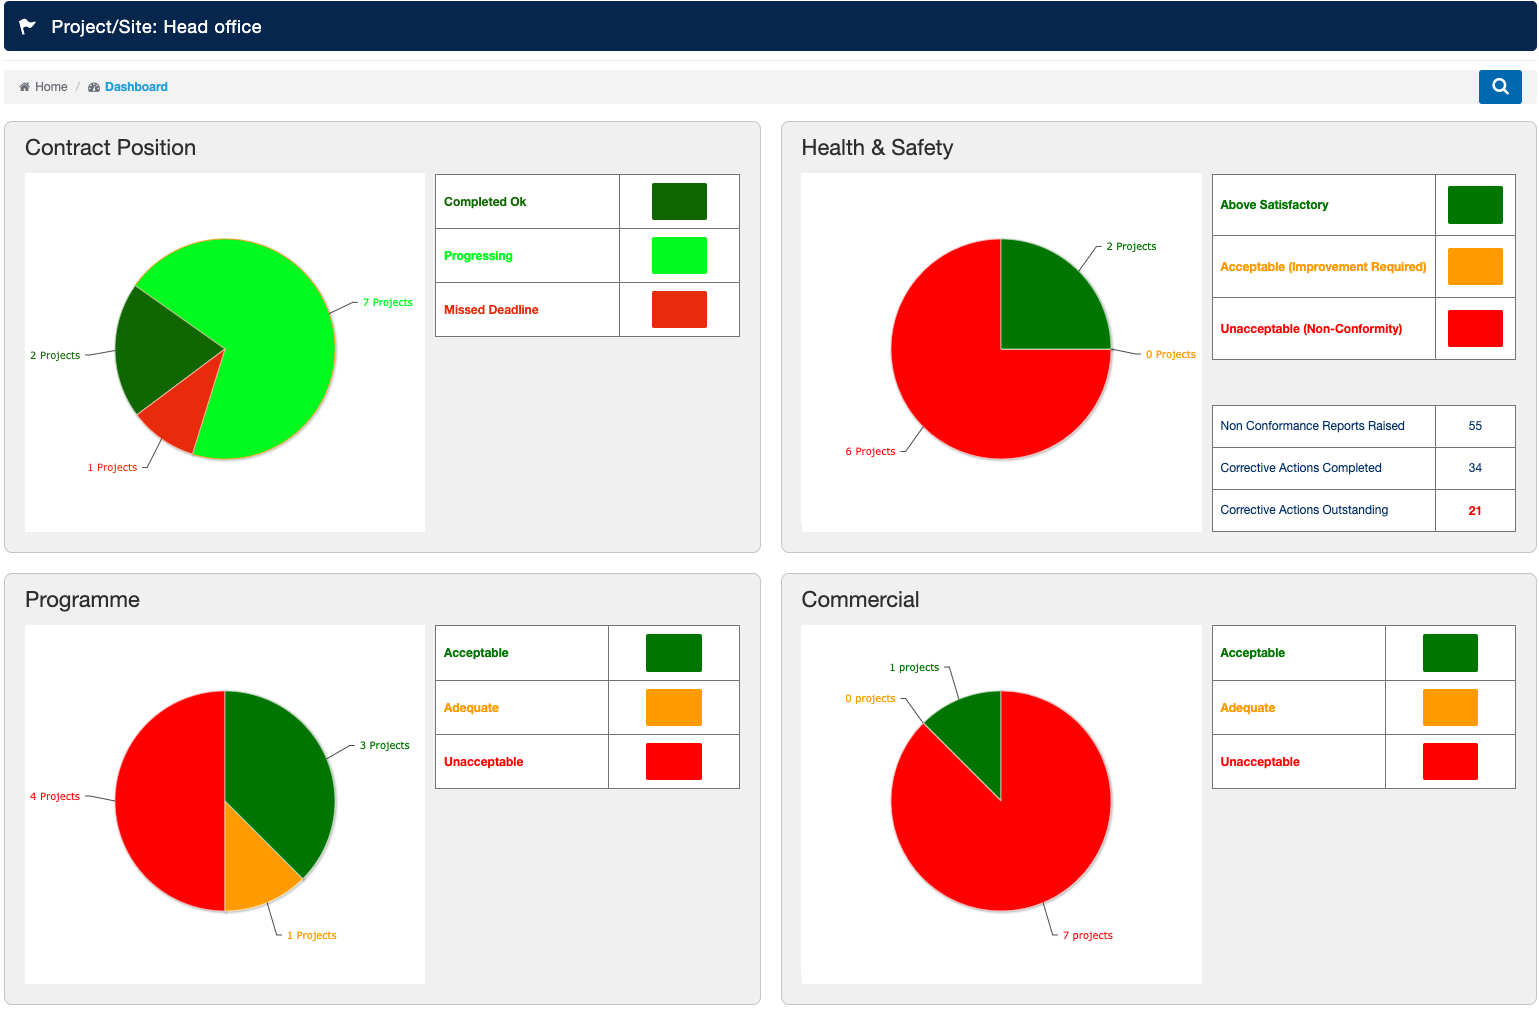Viewport: 1539px width, 1013px height.
Task: Select the Corrective Actions Outstanding value 21
Action: click(1474, 511)
